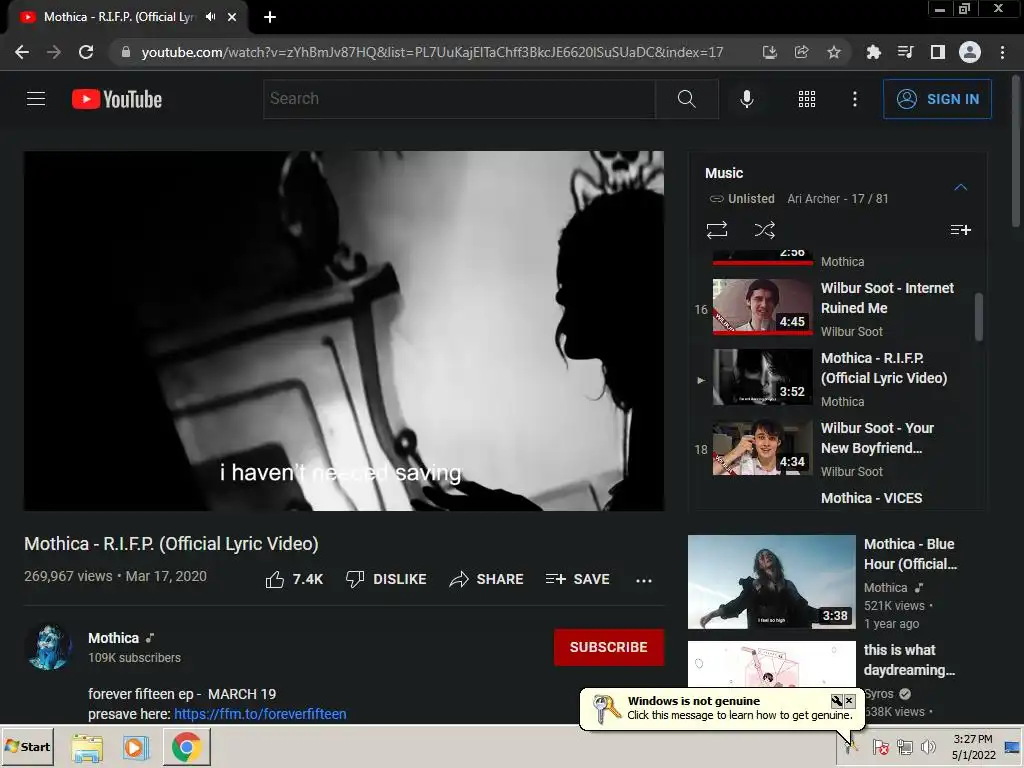Viewport: 1024px width, 768px height.
Task: Close the Mothica YouTube tab
Action: (x=232, y=17)
